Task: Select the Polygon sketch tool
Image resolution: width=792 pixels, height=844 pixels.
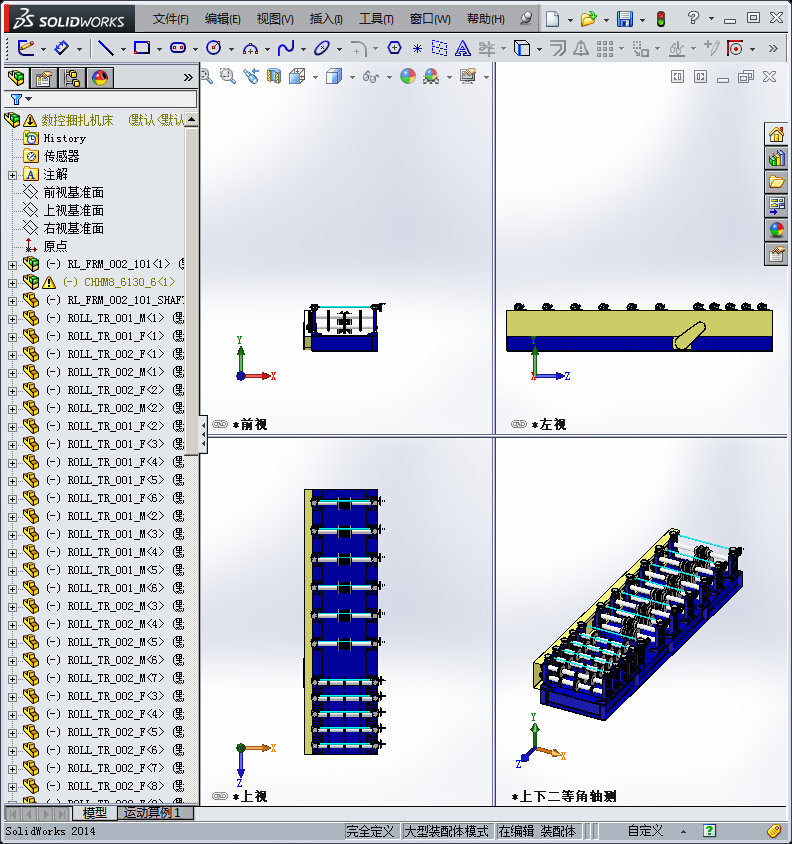Action: [x=394, y=48]
